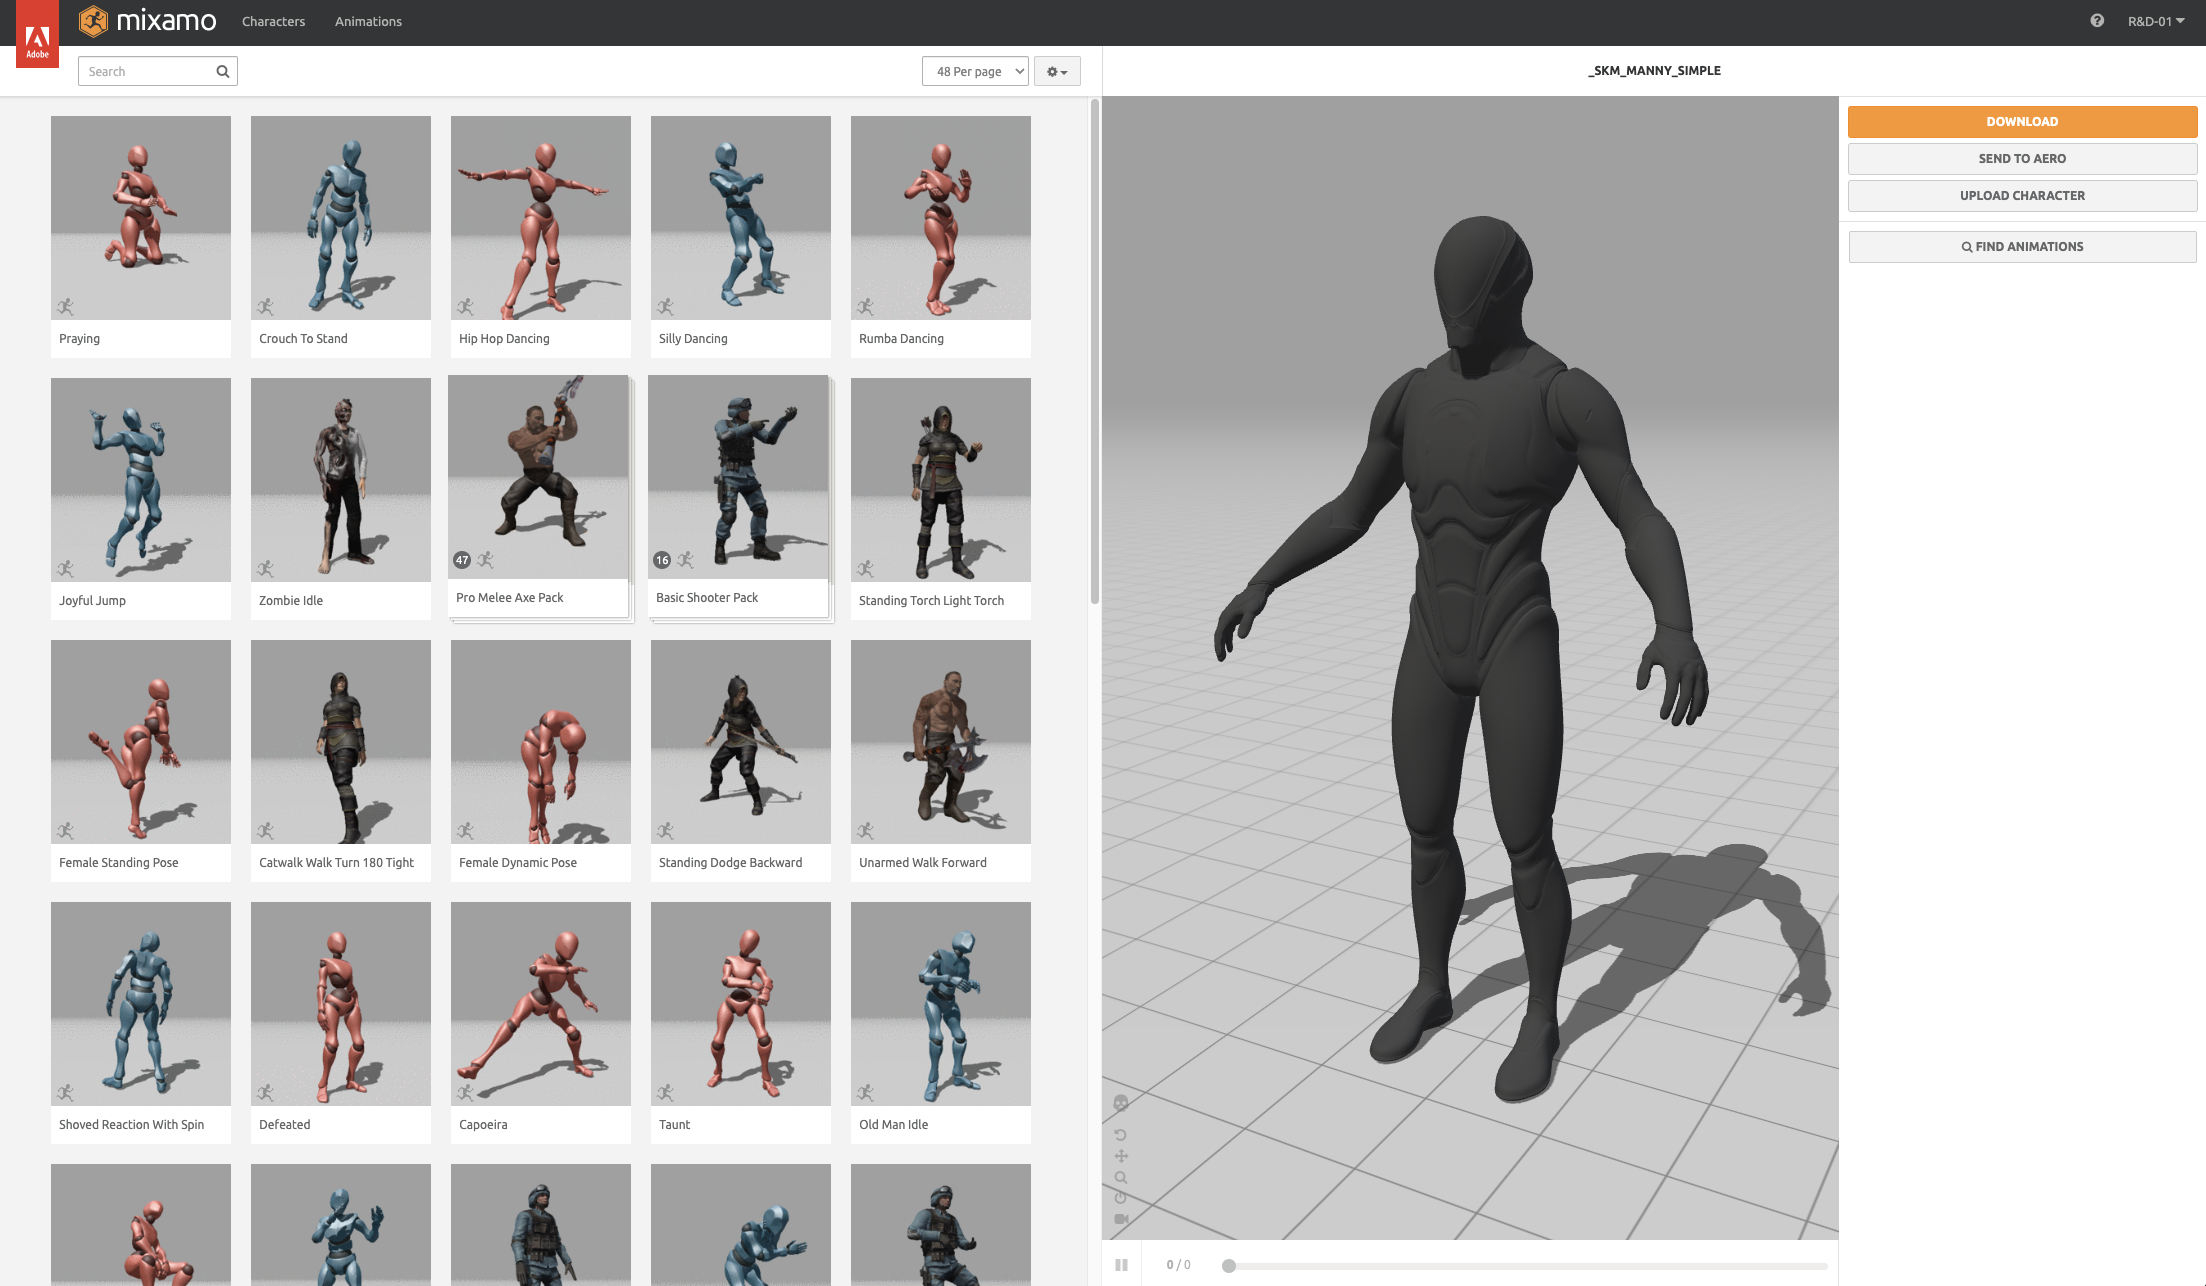The image size is (2206, 1286).
Task: Select the pan move-arrows icon in viewport
Action: pyautogui.click(x=1121, y=1156)
